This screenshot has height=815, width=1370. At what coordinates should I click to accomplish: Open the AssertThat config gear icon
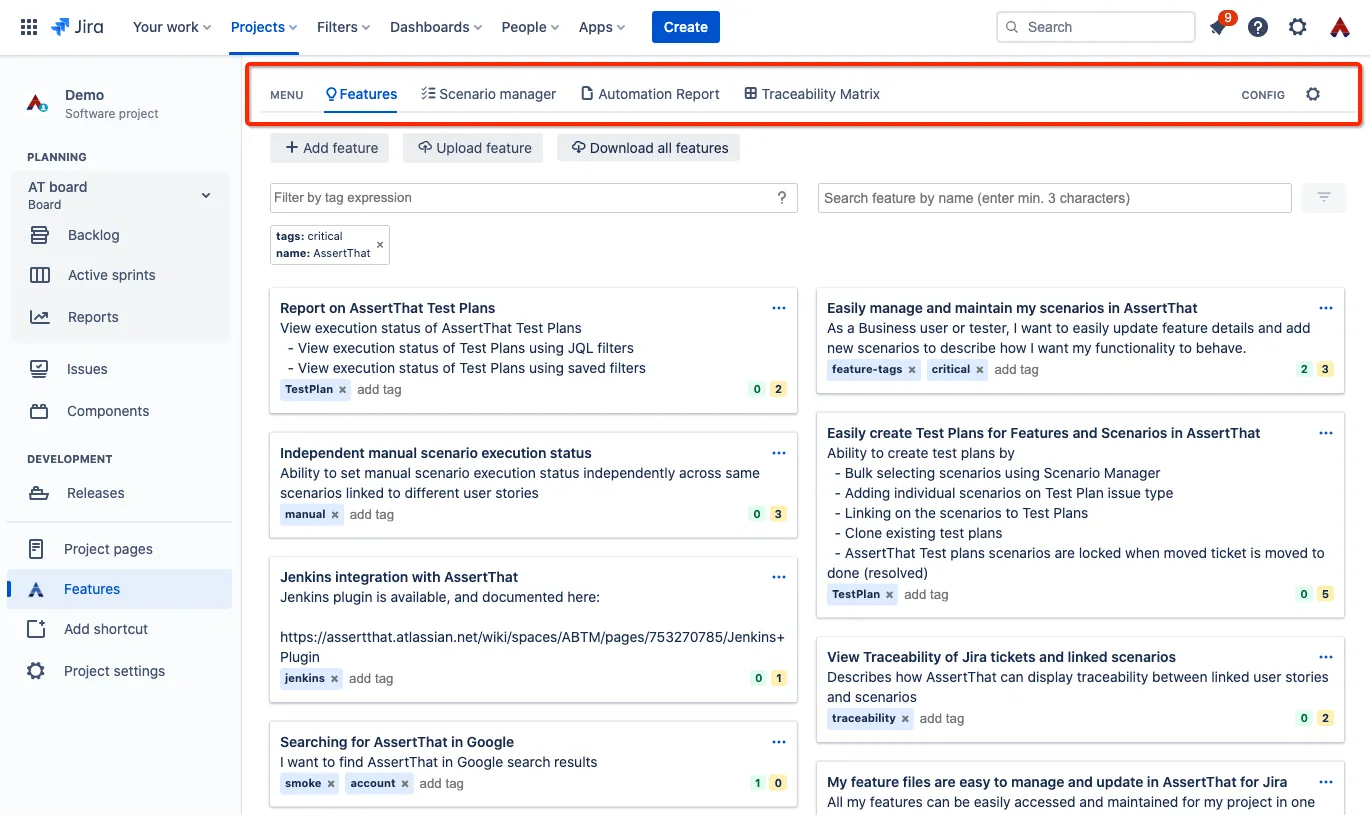pos(1313,94)
